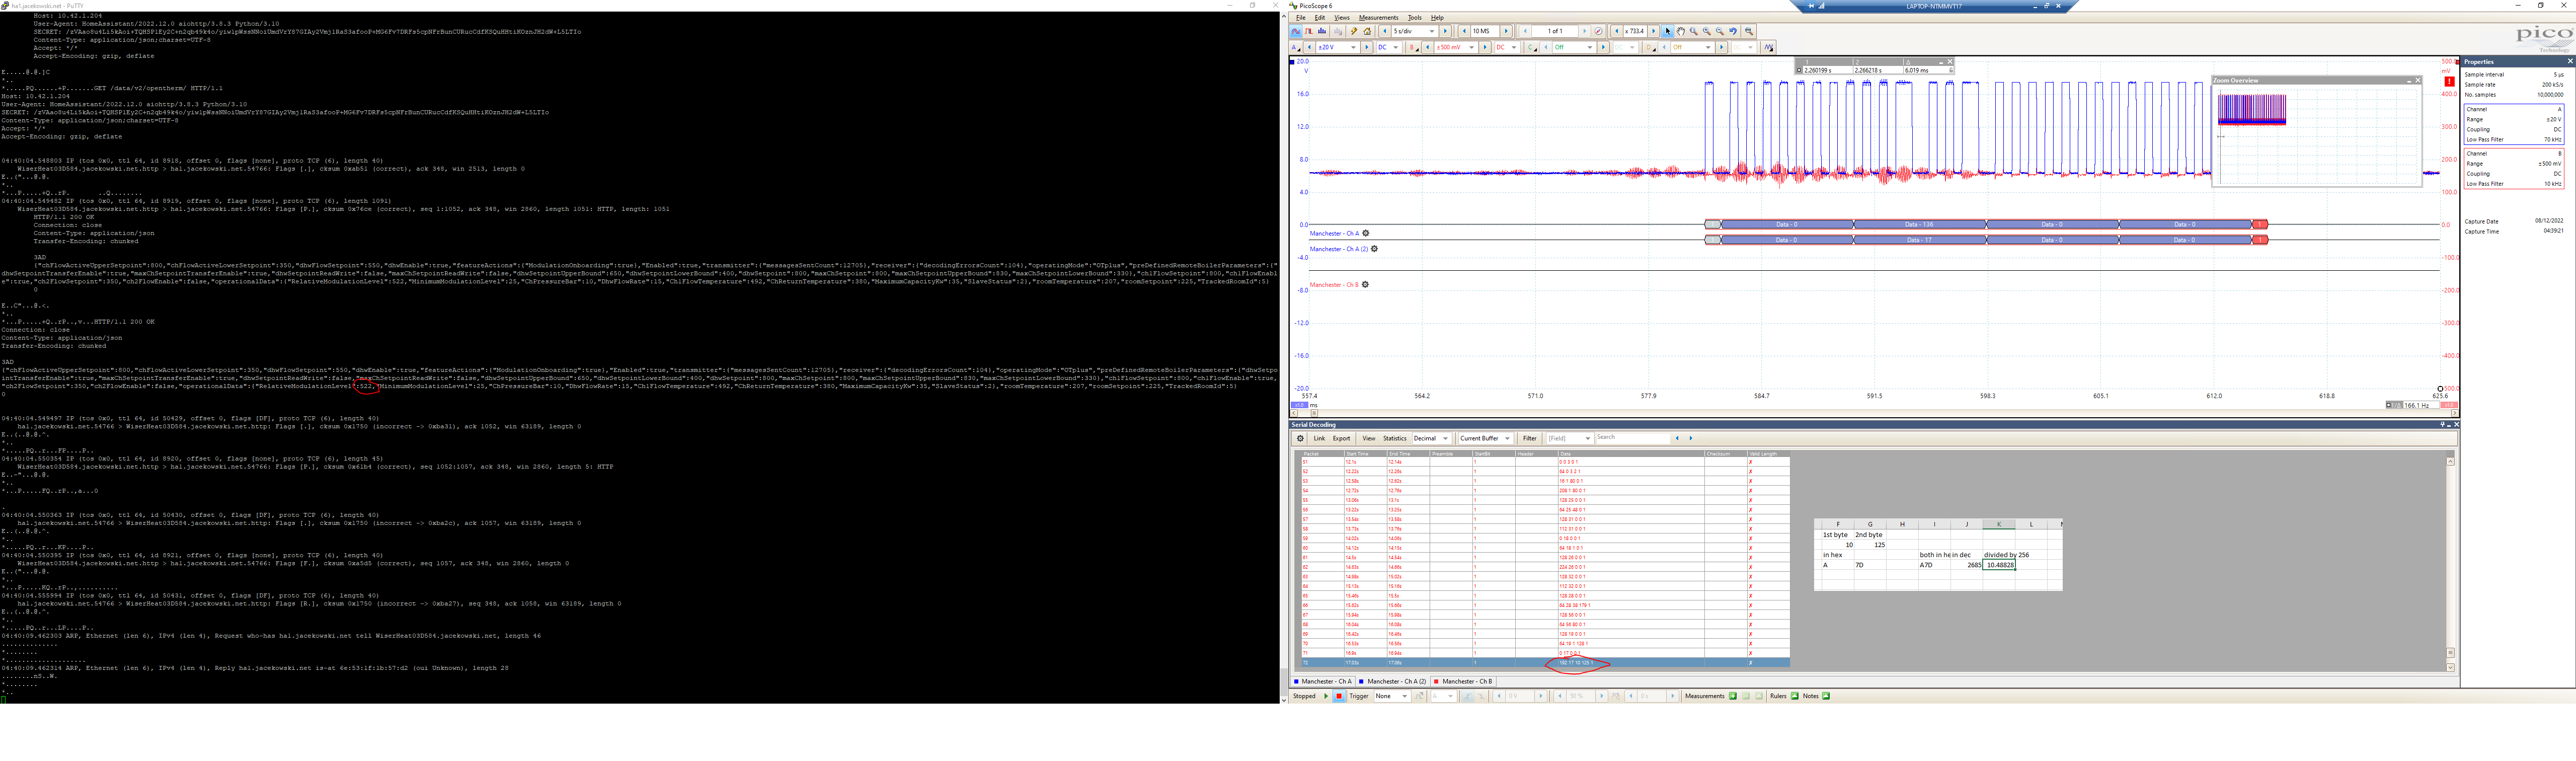Open Serial Decoding settings gear
The width and height of the screenshot is (2576, 761).
(1300, 438)
